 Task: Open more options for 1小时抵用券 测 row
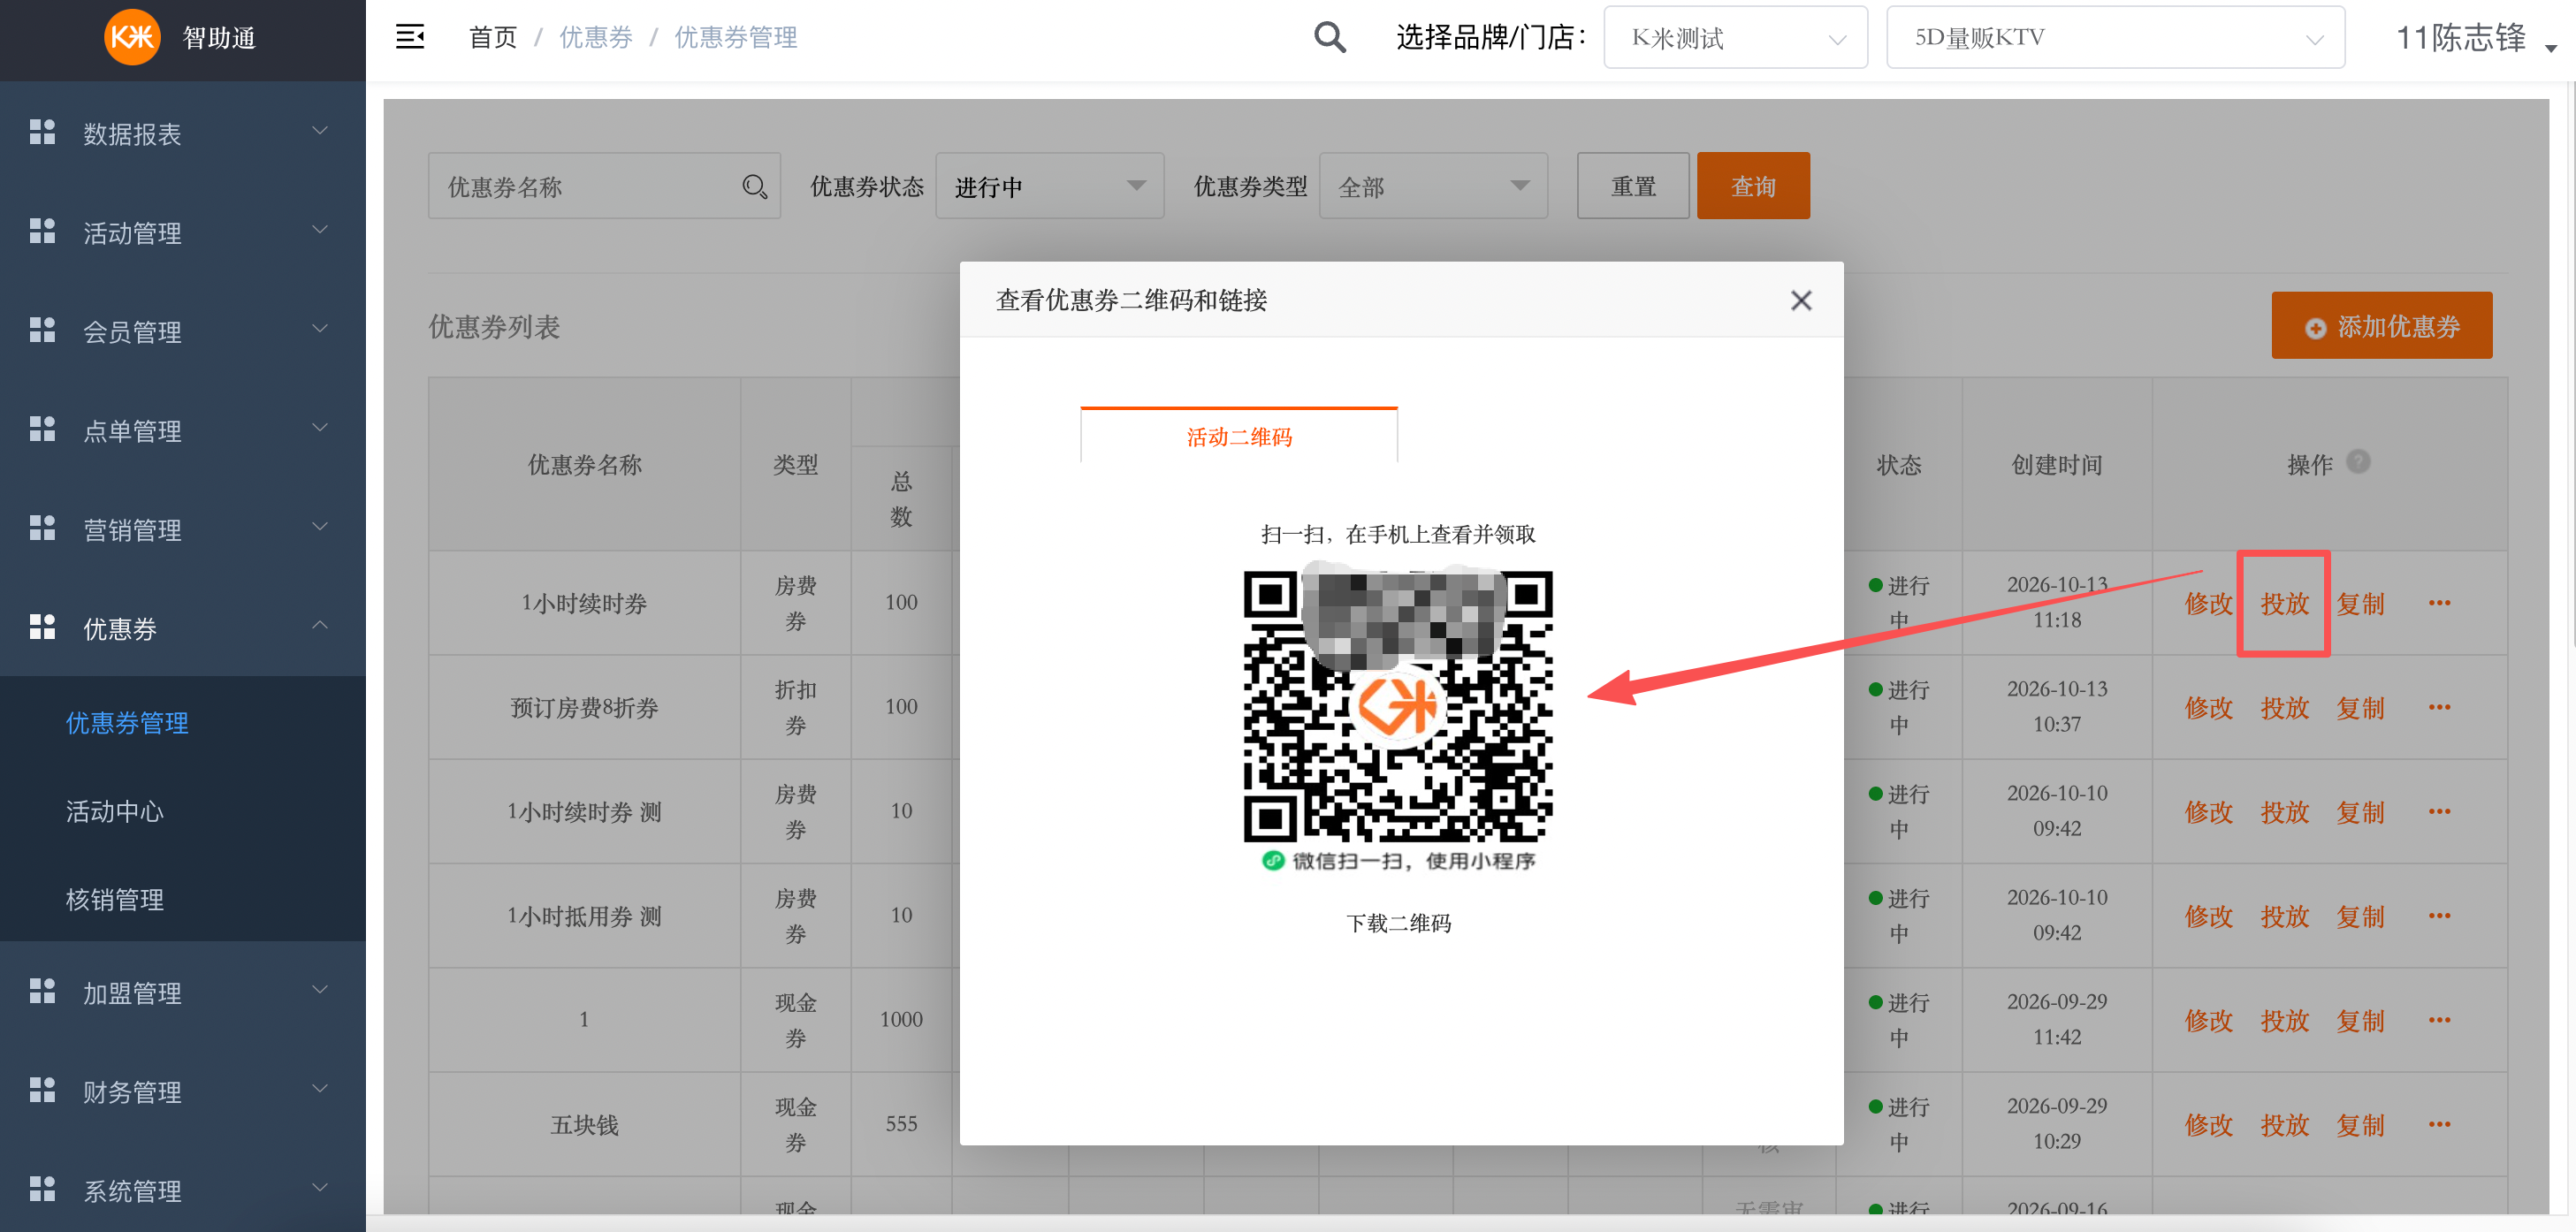coord(2439,916)
